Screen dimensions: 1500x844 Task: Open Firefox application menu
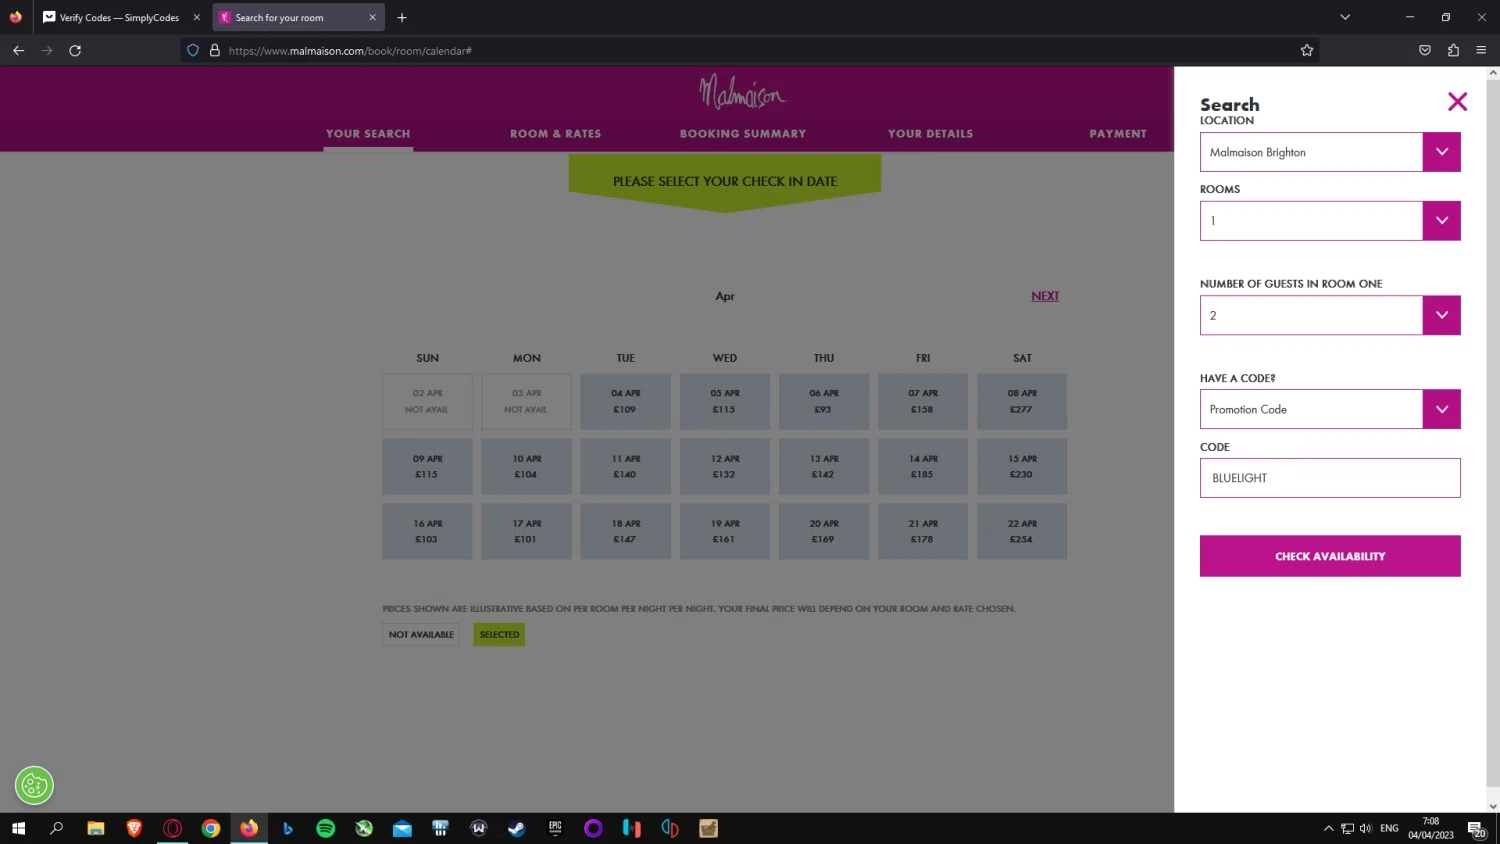(1481, 50)
